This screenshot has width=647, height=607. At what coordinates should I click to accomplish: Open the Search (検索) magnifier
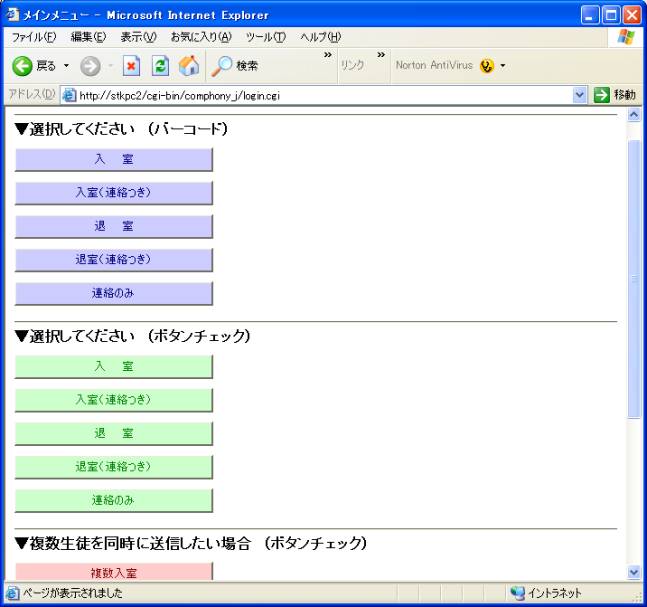pyautogui.click(x=222, y=66)
